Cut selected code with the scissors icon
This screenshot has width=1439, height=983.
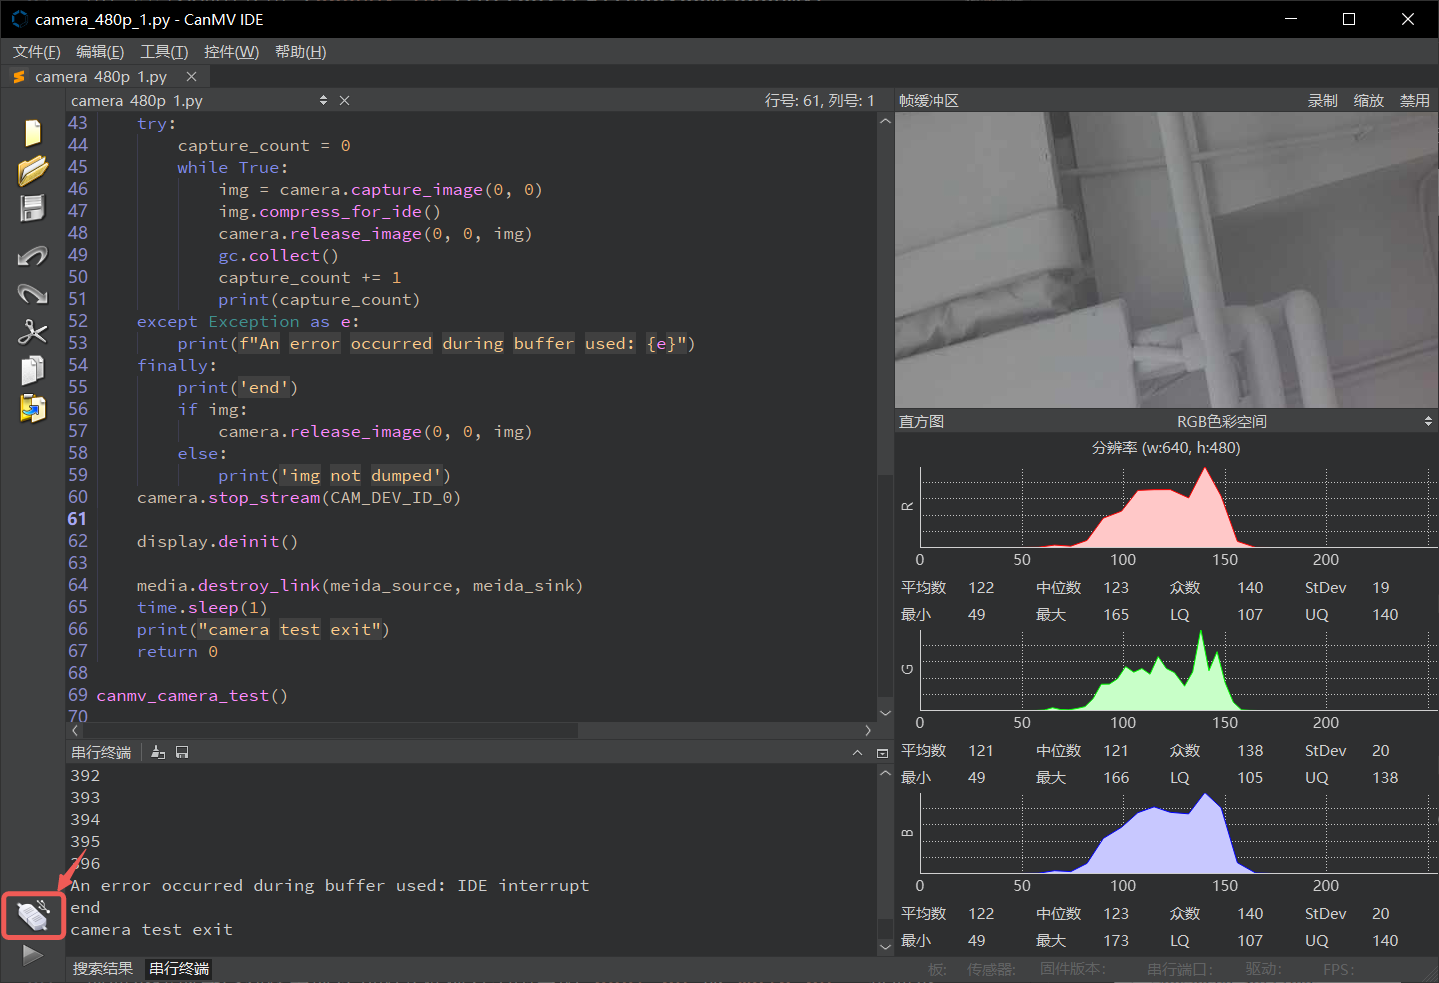coord(33,331)
